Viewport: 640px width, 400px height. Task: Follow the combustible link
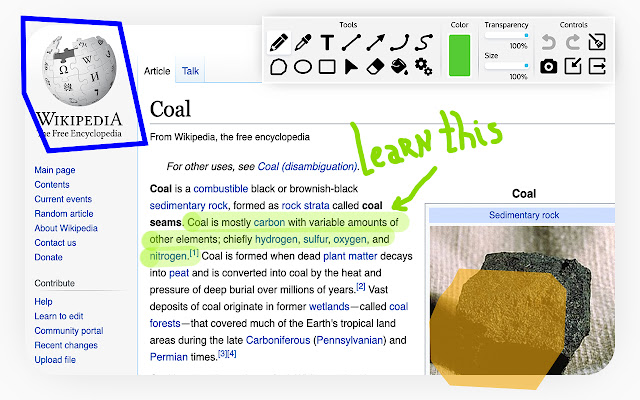click(220, 189)
